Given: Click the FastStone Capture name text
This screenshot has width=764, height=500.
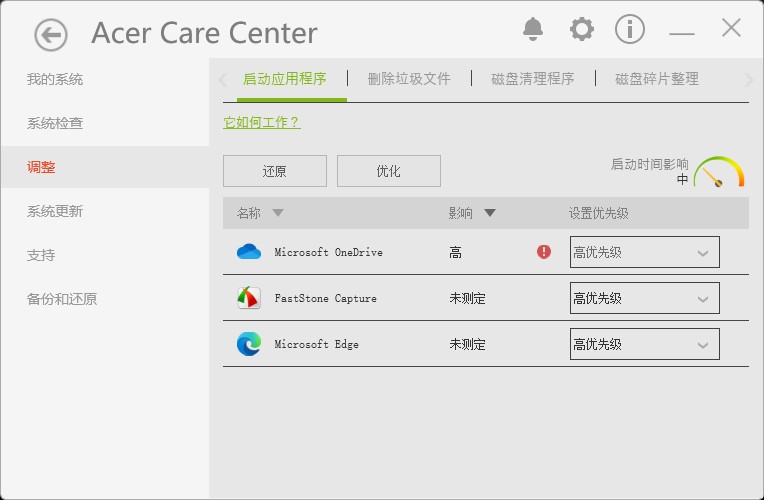Looking at the screenshot, I should (325, 298).
